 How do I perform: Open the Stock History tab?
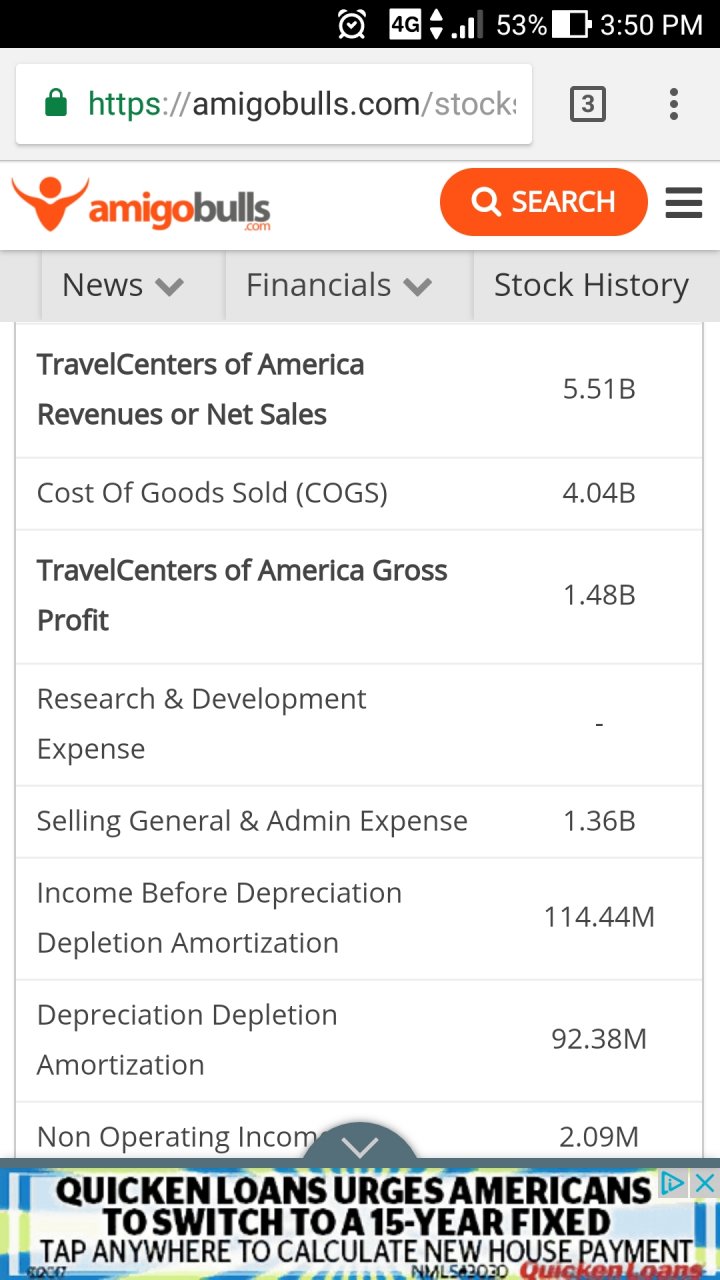pyautogui.click(x=591, y=286)
